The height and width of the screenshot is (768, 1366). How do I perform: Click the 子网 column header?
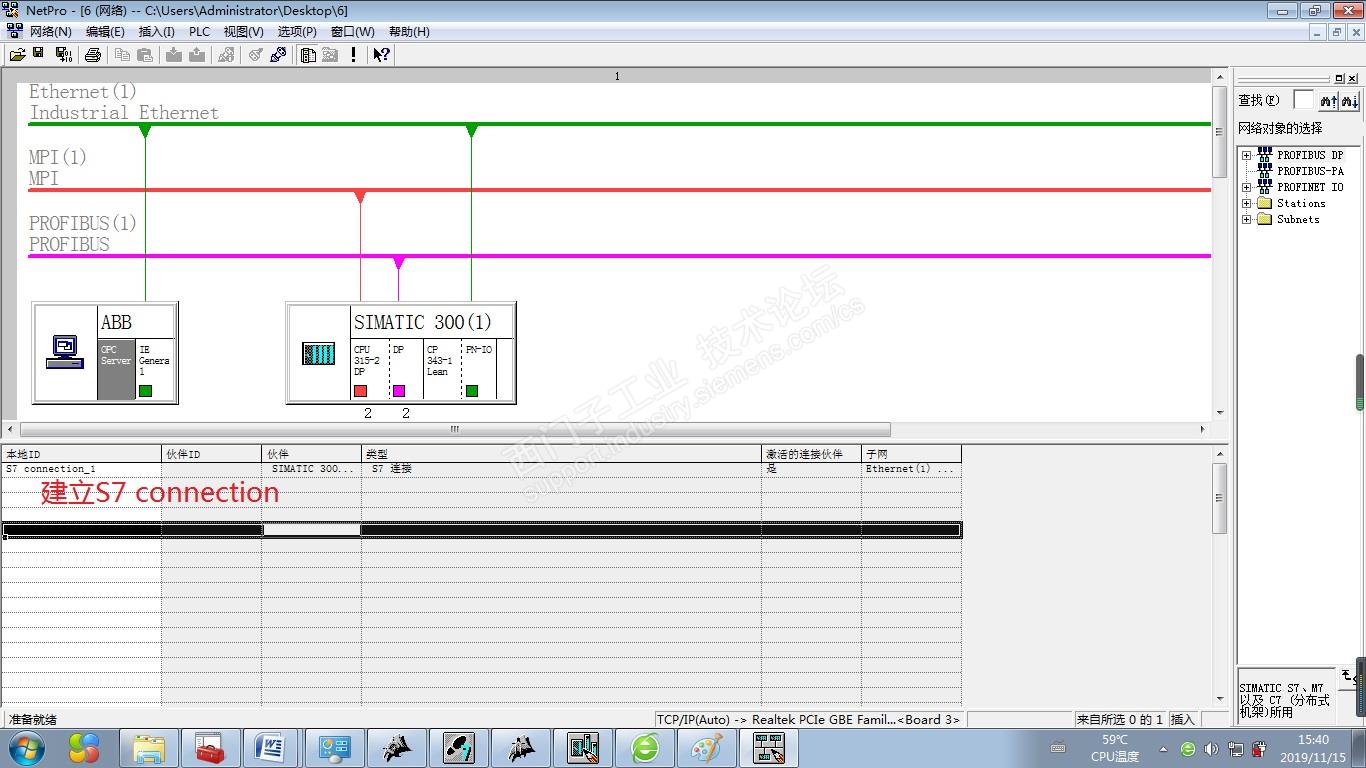coord(911,454)
